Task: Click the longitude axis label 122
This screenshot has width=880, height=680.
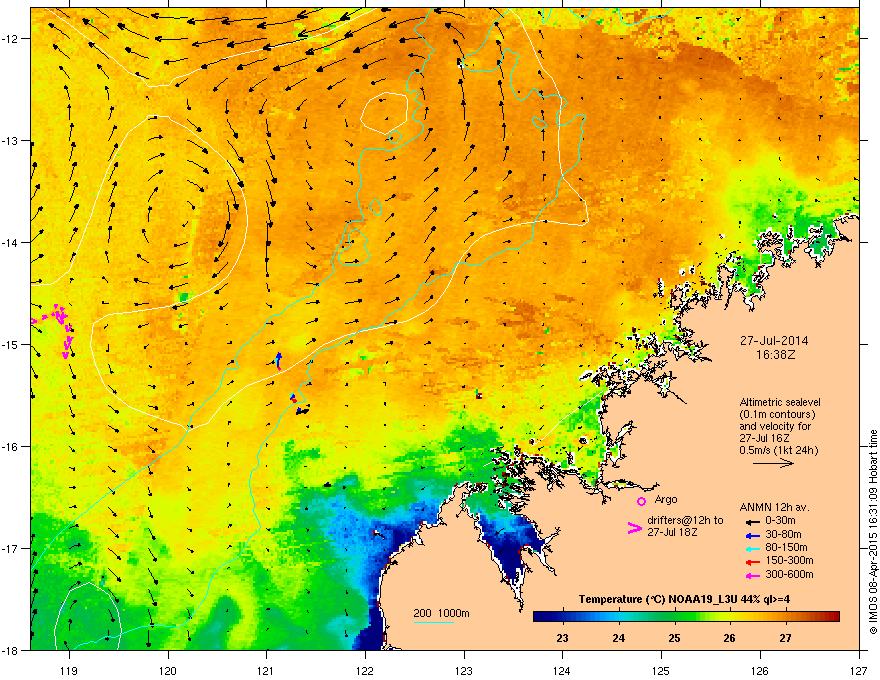Action: [365, 670]
